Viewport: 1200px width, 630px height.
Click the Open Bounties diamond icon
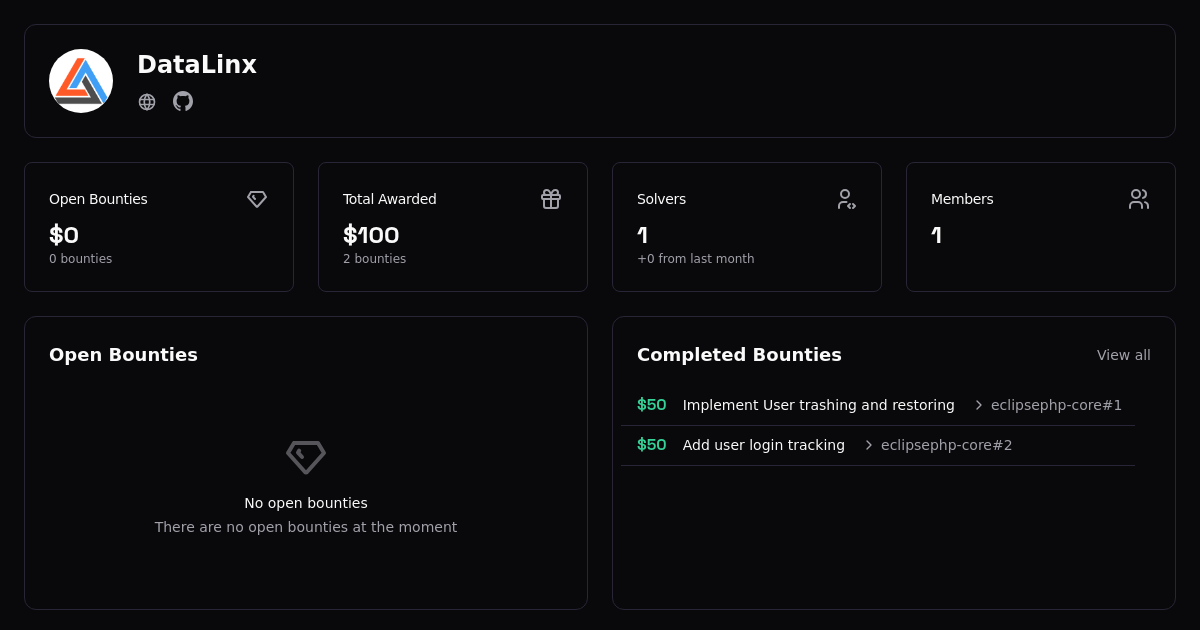tap(257, 199)
